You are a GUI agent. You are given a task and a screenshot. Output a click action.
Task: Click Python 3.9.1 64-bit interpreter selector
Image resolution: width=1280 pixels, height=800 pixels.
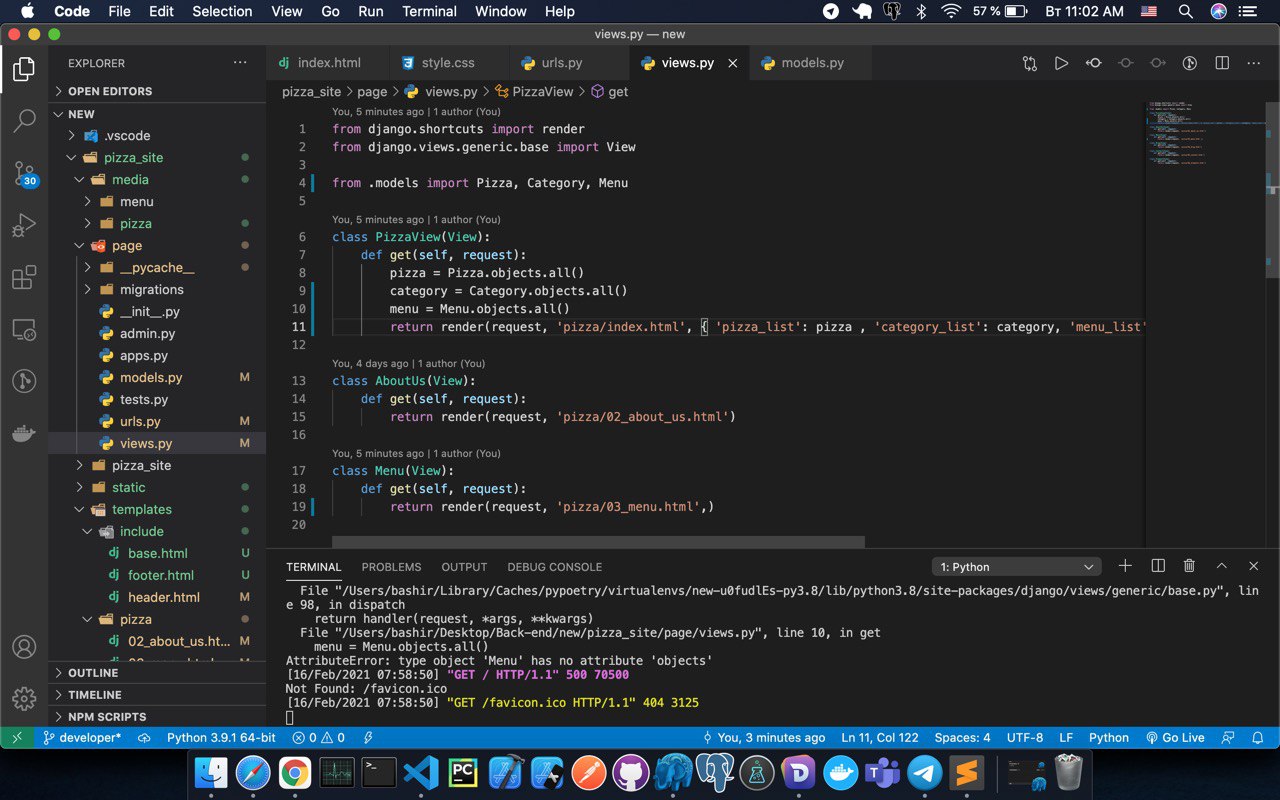click(221, 738)
